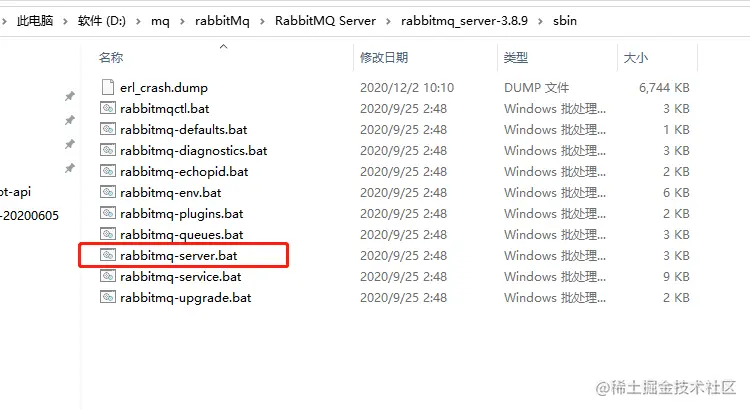Select the rabbitmq-server.bat file name
Screen dimensions: 750x410
tap(179, 256)
